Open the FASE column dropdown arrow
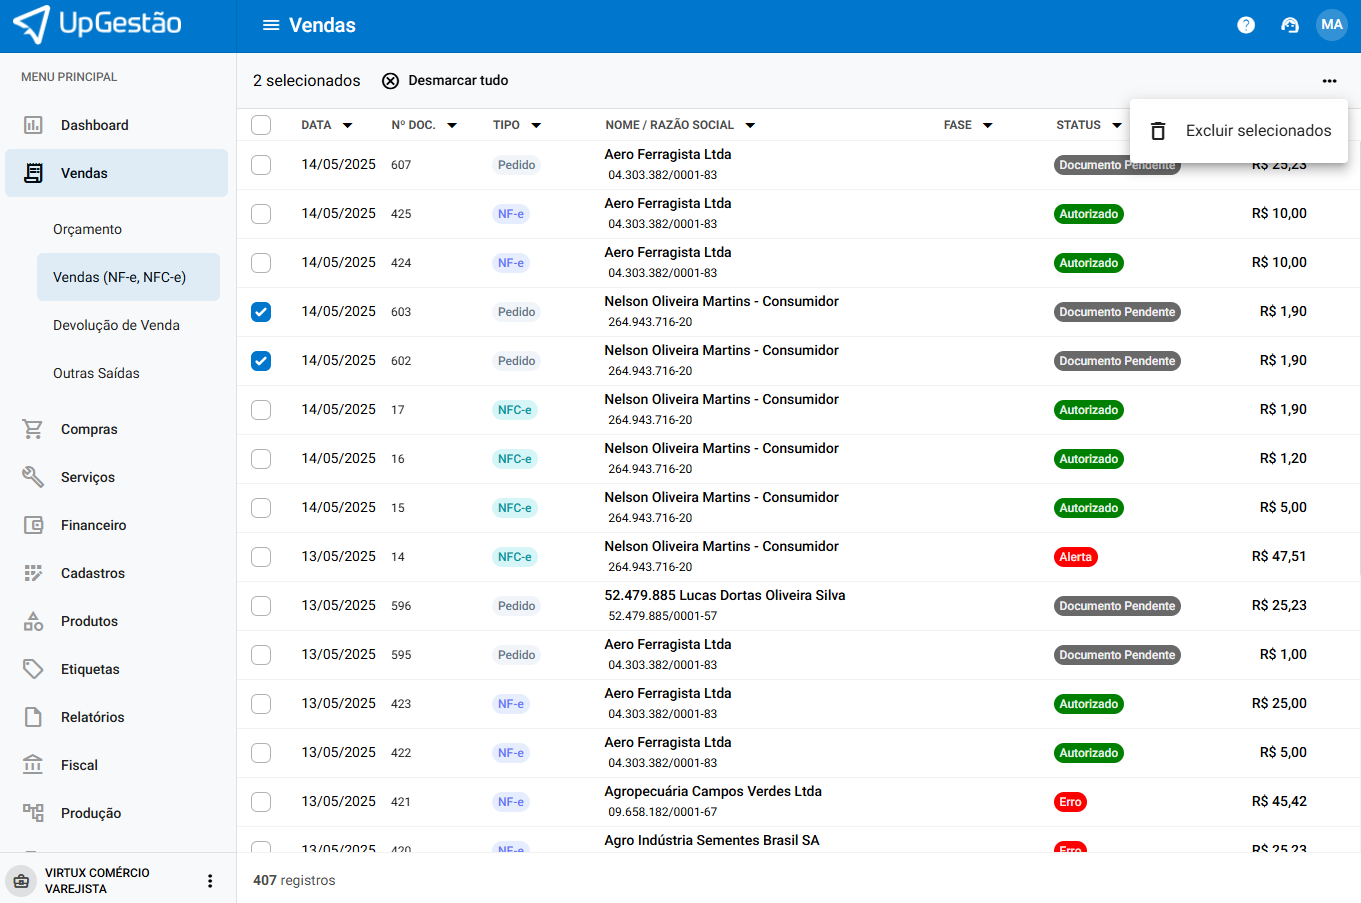The height and width of the screenshot is (903, 1361). click(x=987, y=125)
